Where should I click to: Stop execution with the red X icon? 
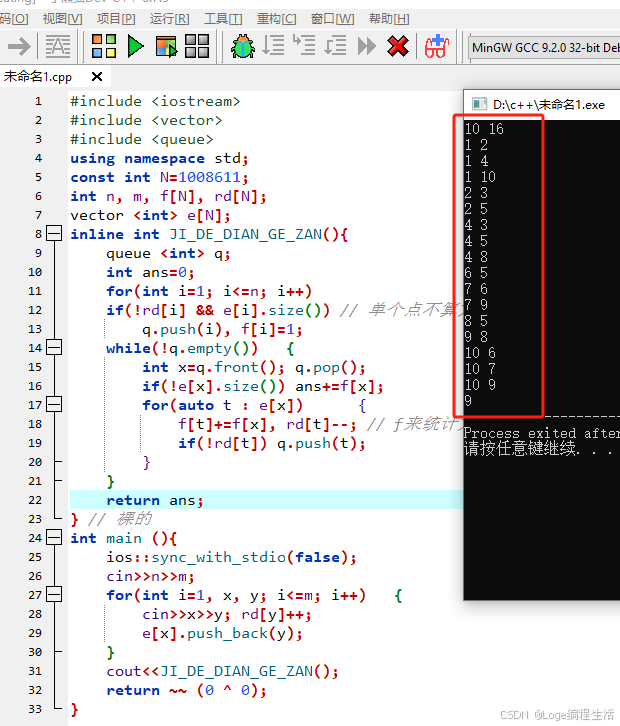[398, 46]
